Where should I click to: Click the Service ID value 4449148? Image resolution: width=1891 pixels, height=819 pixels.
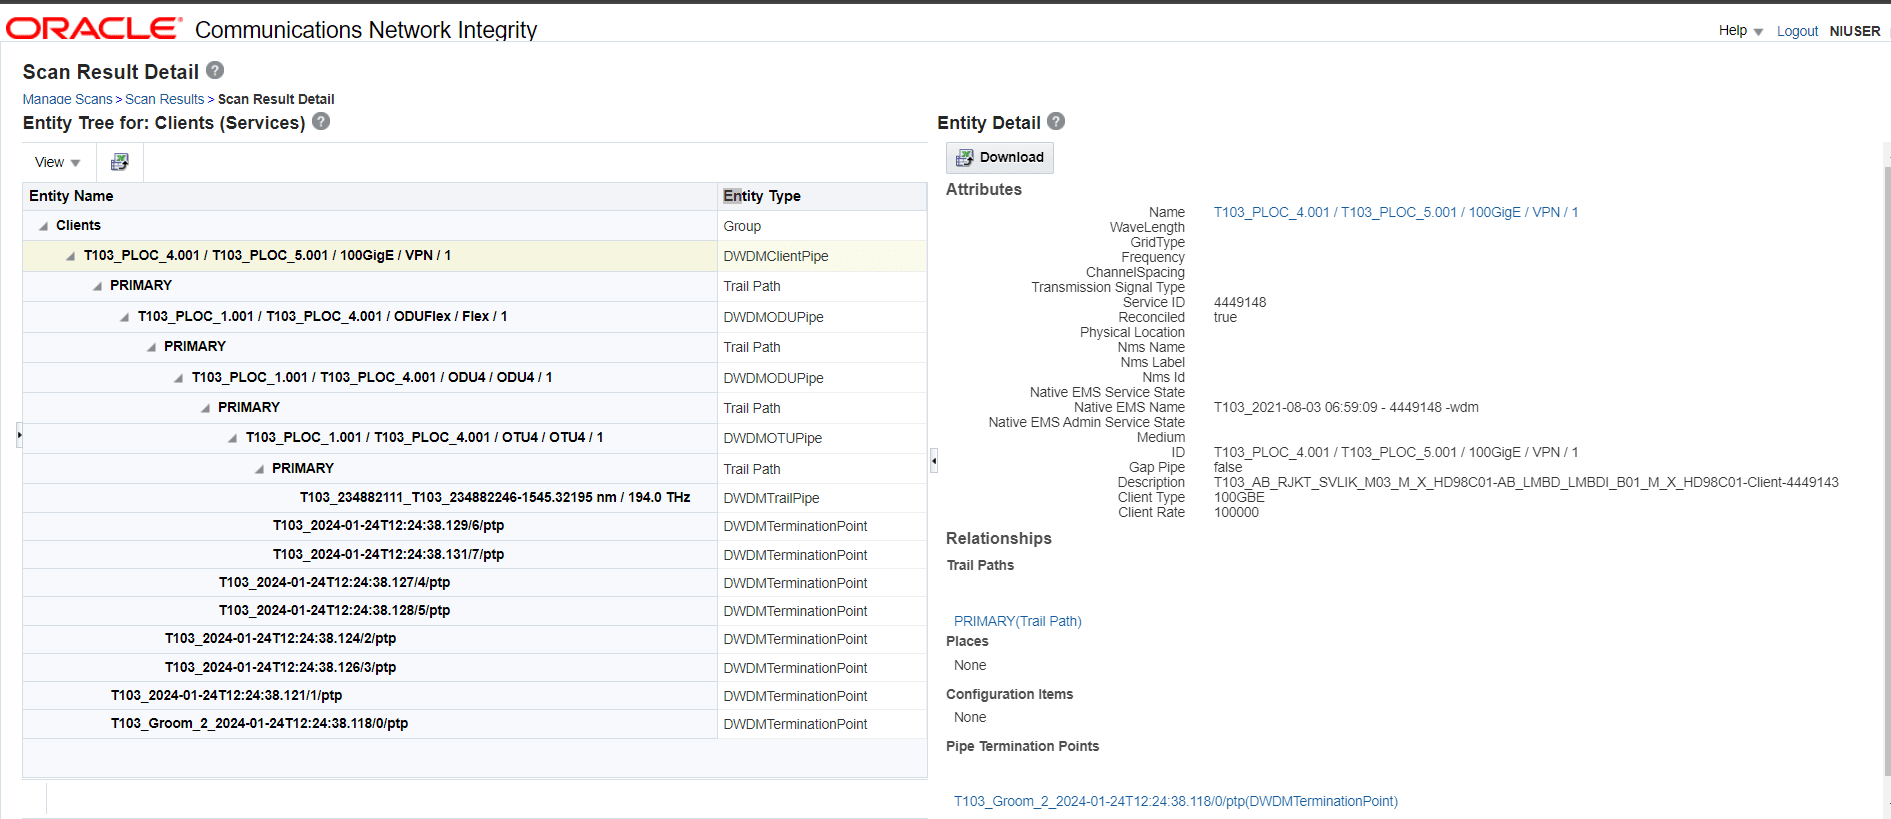(x=1240, y=302)
